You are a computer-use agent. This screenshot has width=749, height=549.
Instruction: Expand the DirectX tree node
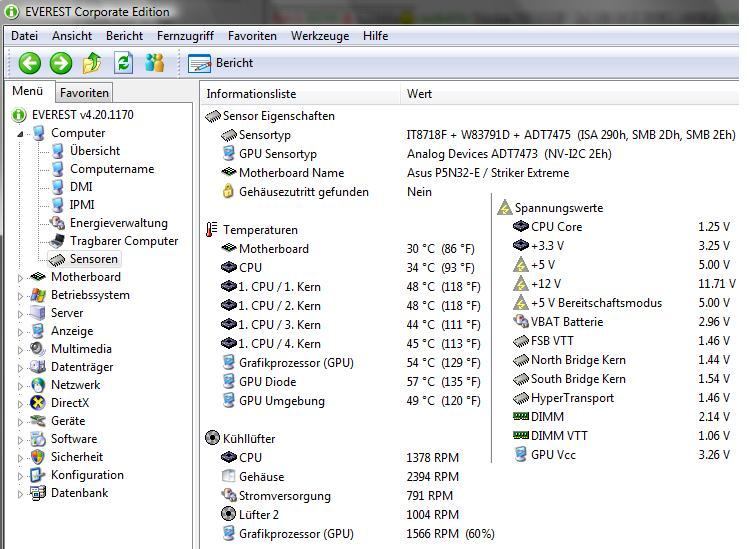coord(20,404)
